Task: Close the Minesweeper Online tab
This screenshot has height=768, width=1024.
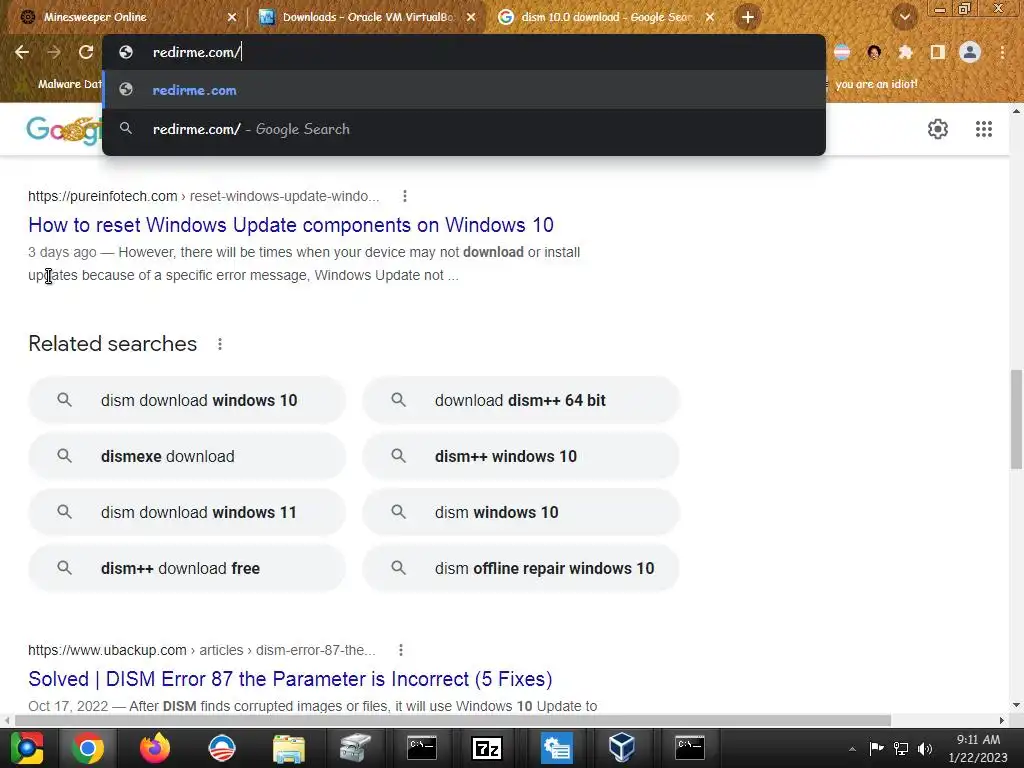Action: (232, 18)
